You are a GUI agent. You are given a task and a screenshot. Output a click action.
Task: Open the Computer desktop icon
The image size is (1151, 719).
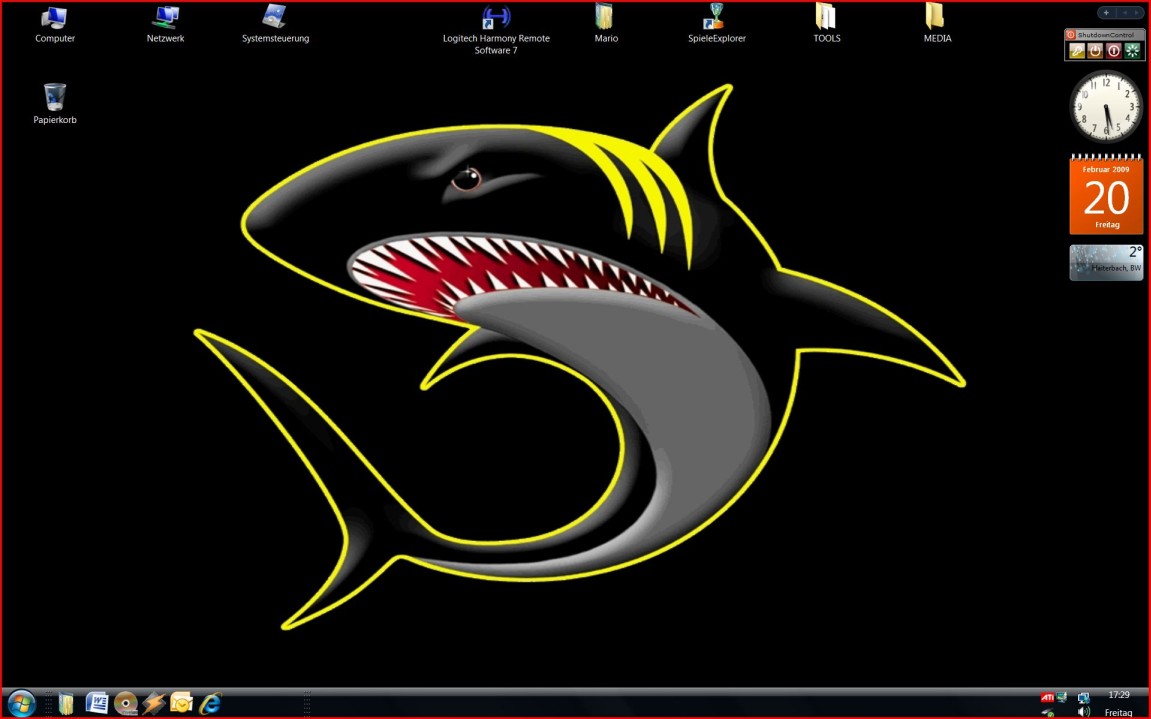coord(55,18)
